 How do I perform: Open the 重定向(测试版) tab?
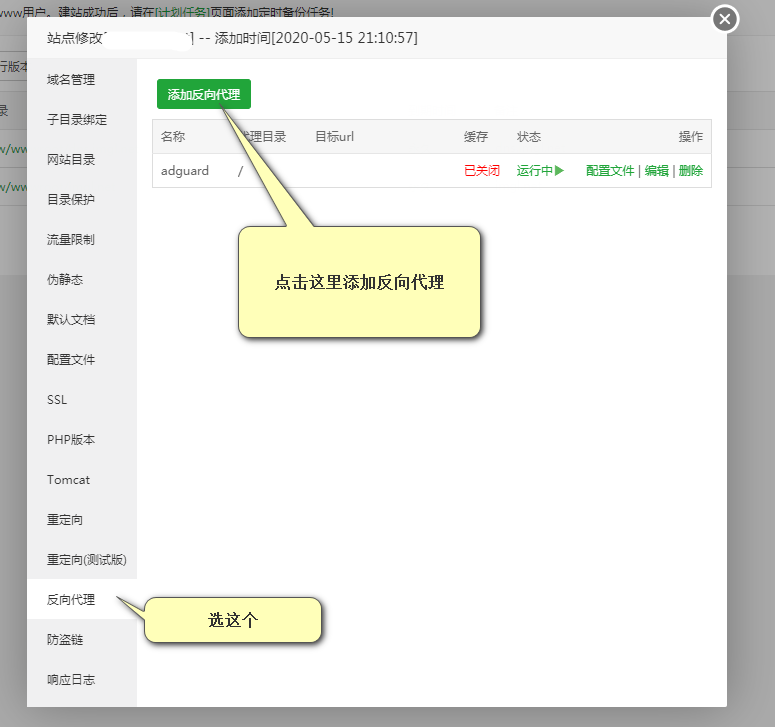[x=87, y=560]
